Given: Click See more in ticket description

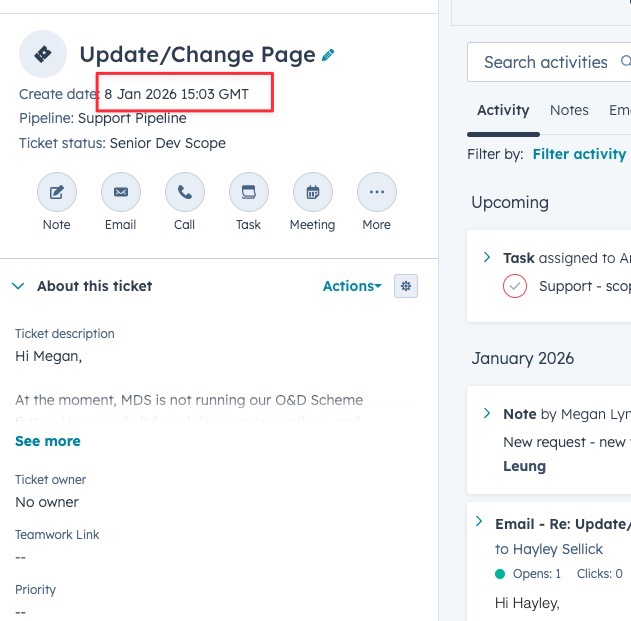Looking at the screenshot, I should (48, 441).
